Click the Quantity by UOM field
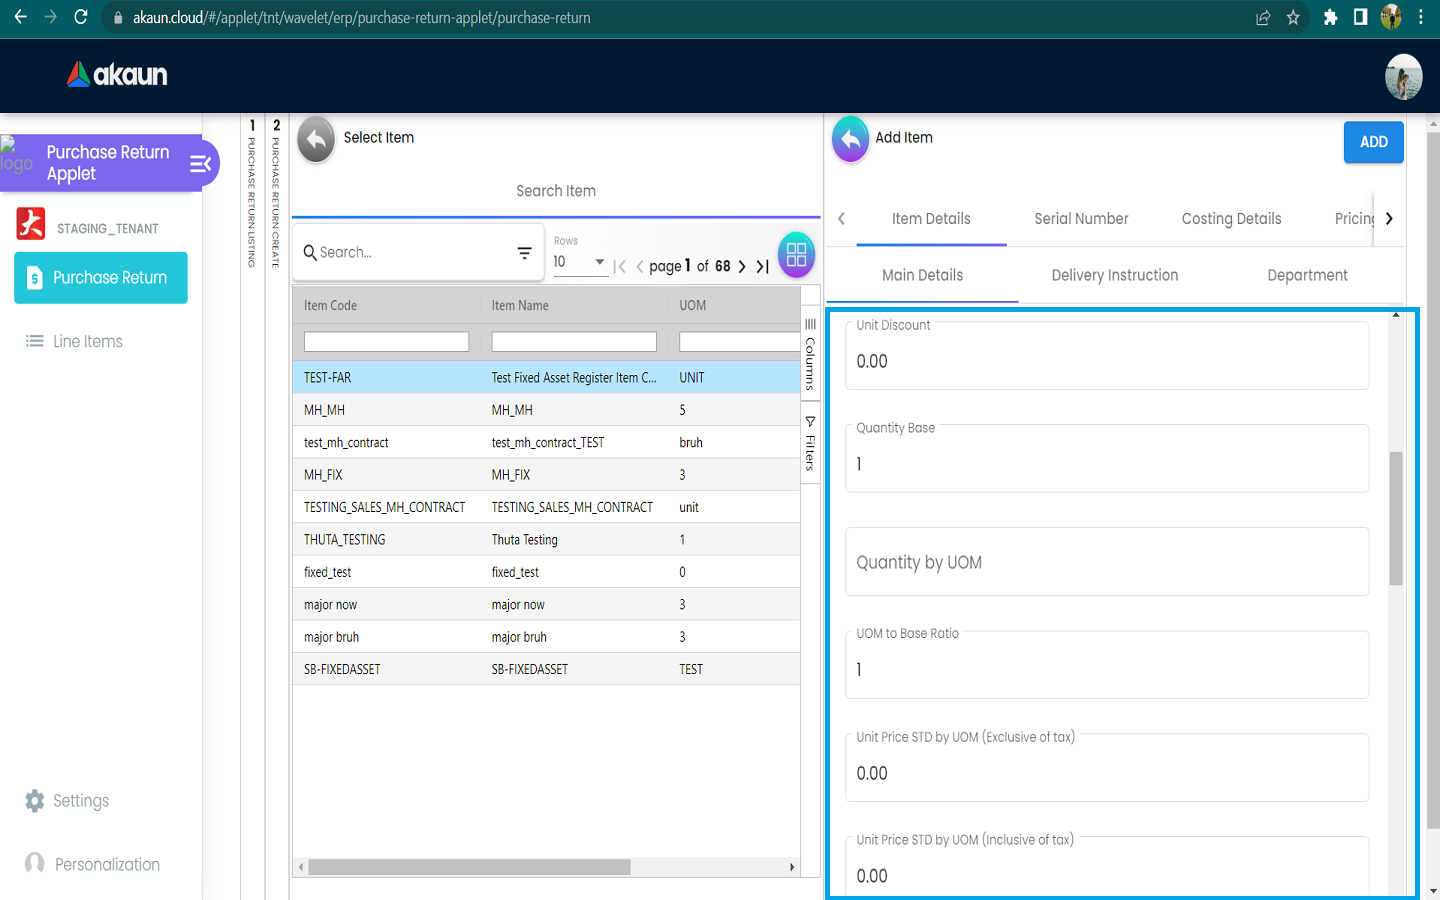1440x900 pixels. [x=1106, y=563]
